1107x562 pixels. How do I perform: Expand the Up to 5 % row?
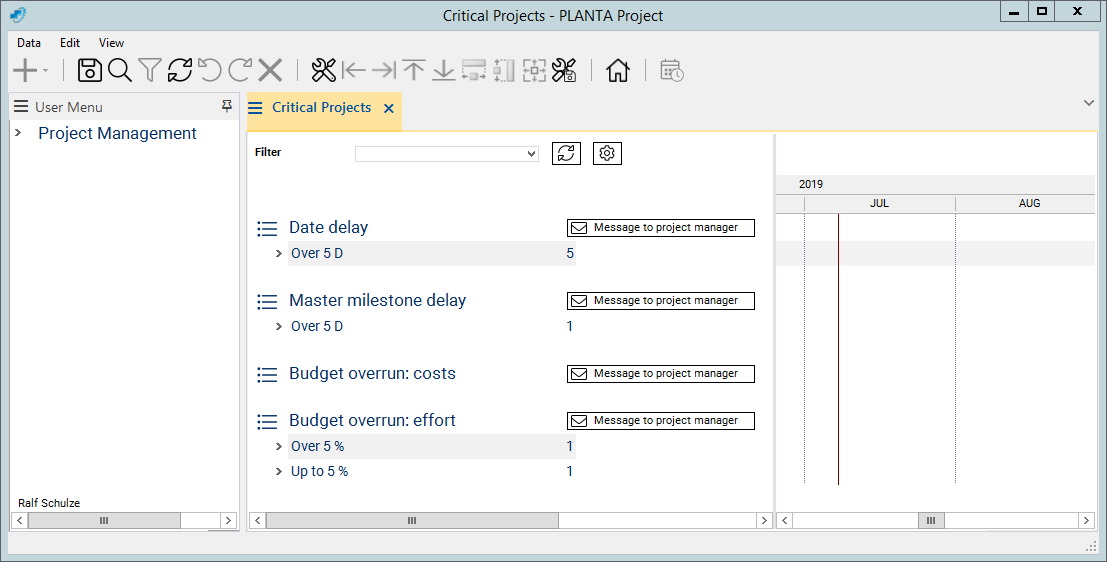click(x=279, y=472)
